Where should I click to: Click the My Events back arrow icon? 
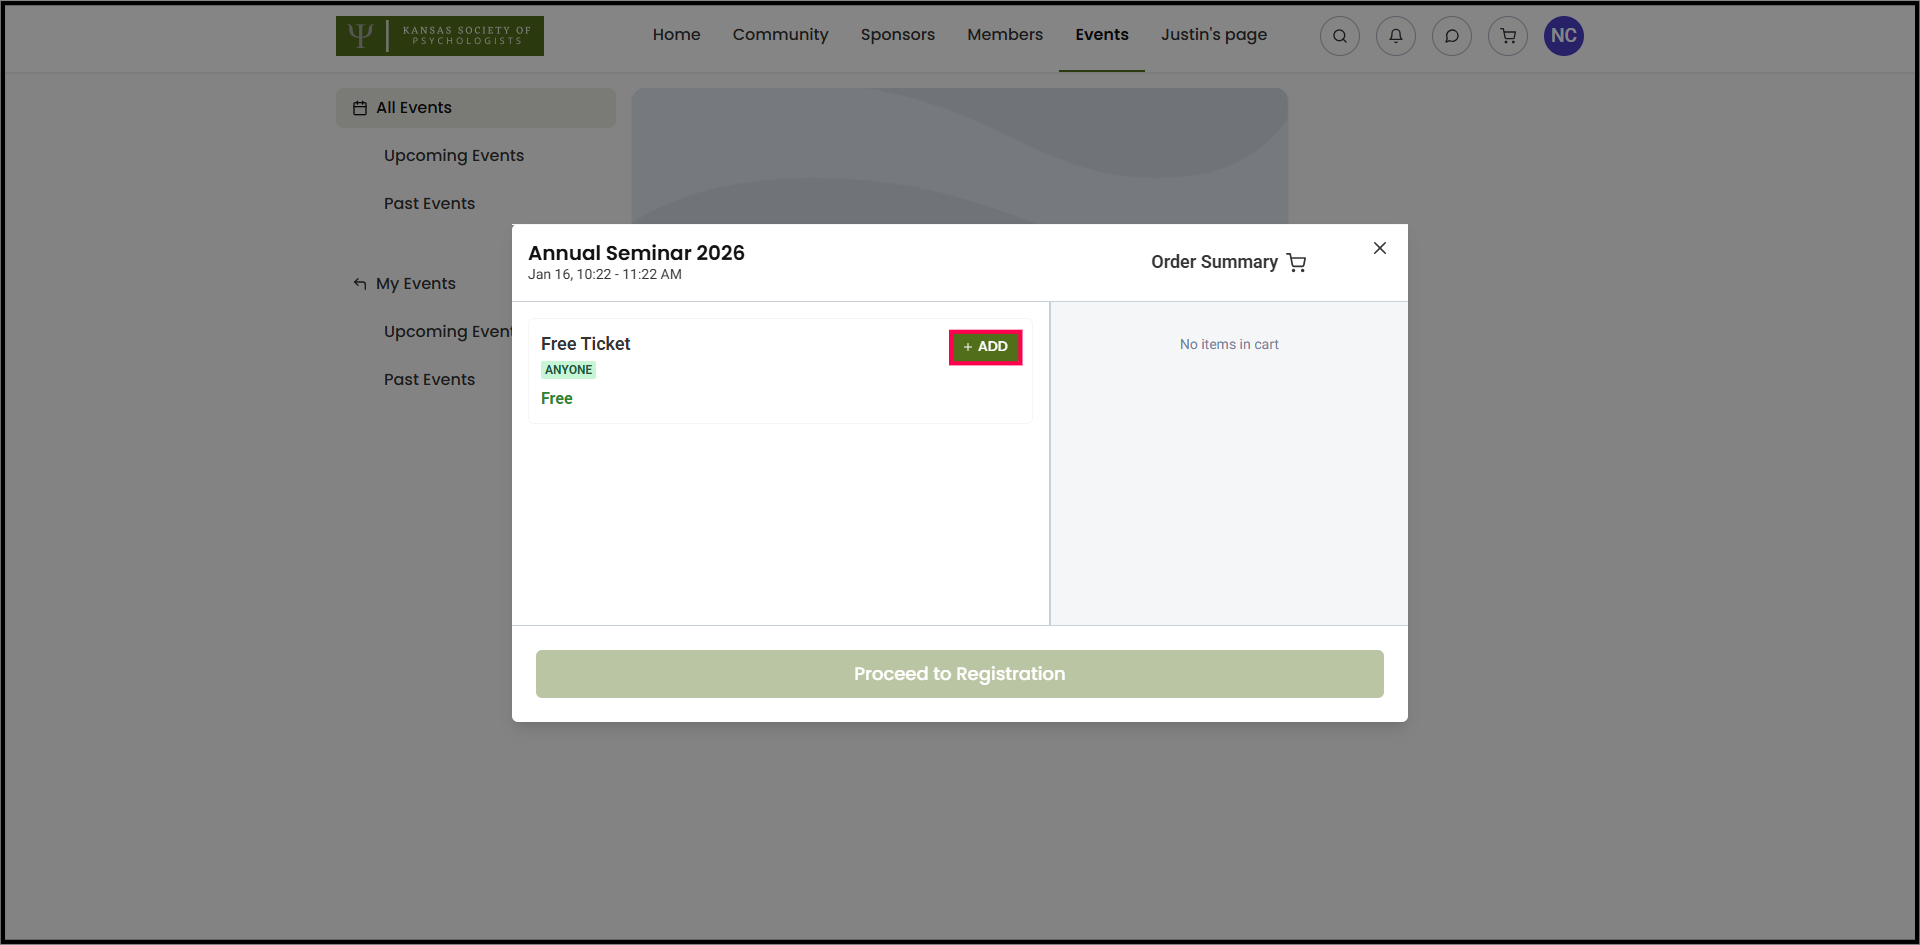coord(360,284)
